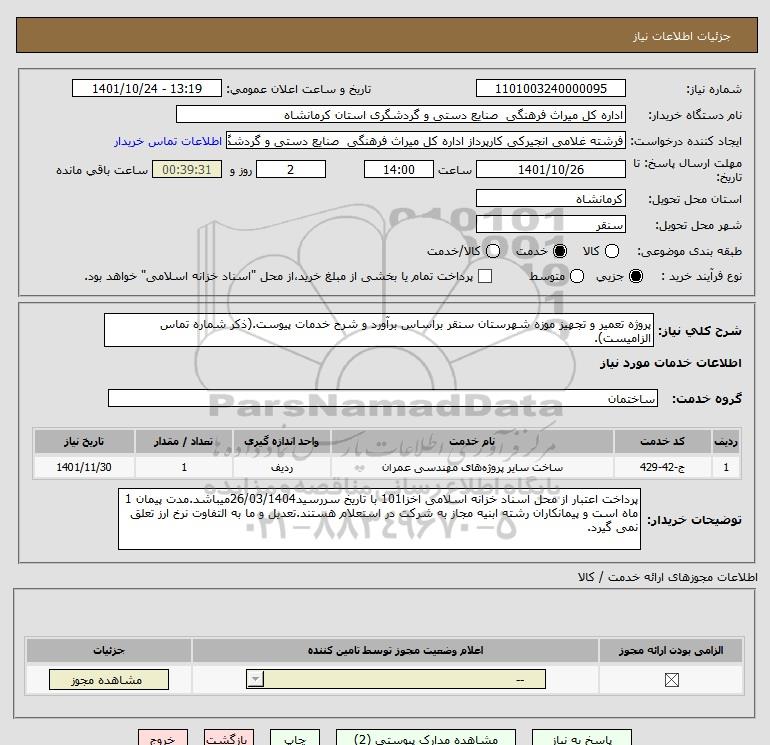The width and height of the screenshot is (770, 745).
Task: Click the response deadline date 1401/10/26
Action: tap(550, 169)
